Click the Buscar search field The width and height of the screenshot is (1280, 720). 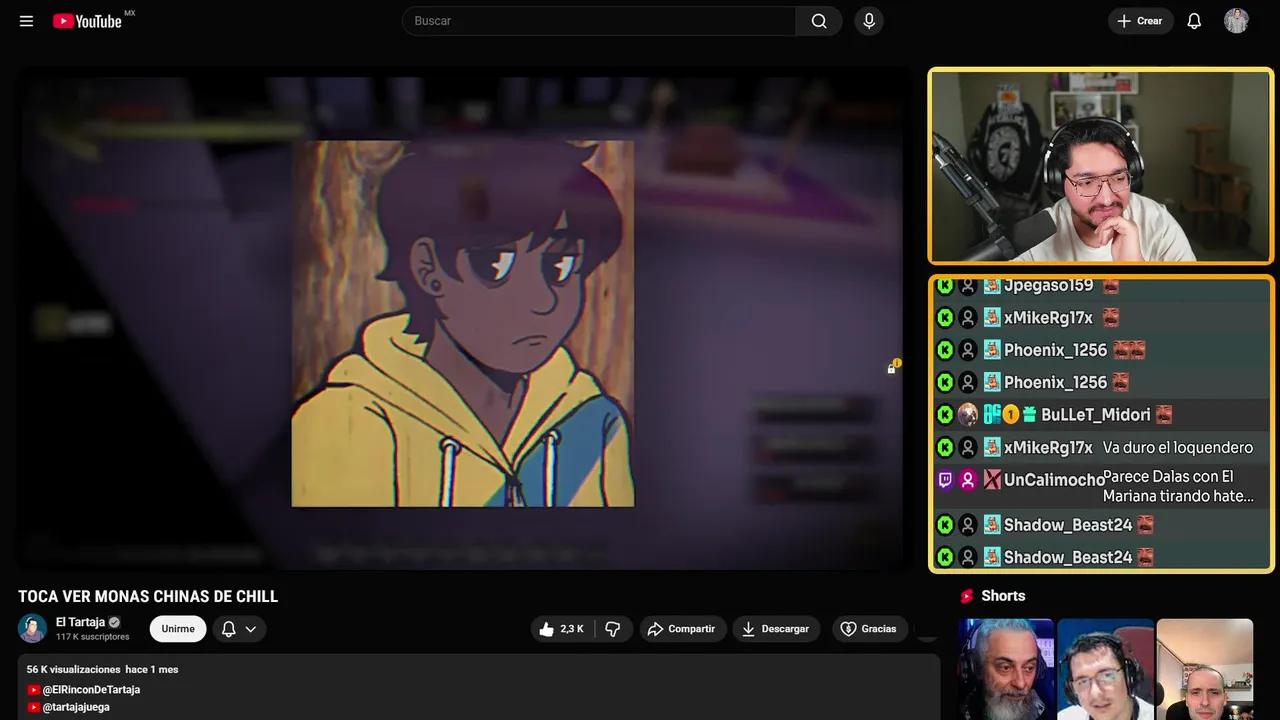click(x=599, y=21)
